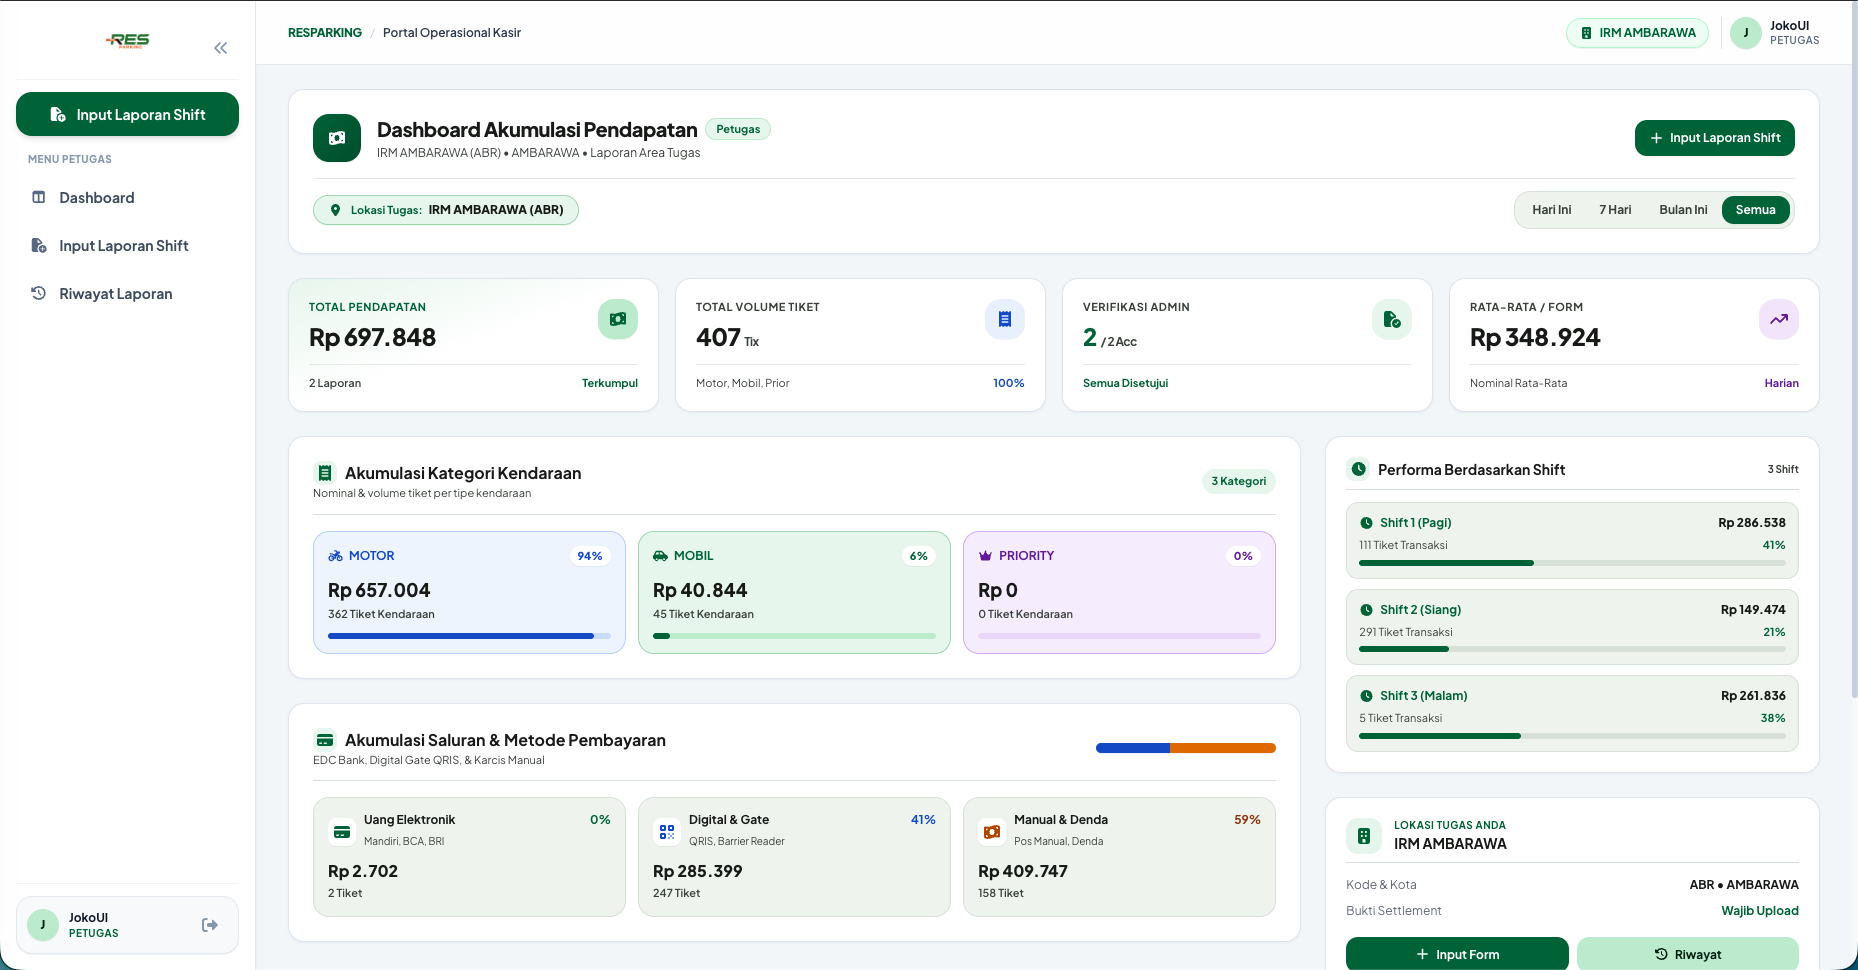Select the 7 Hari filter
The image size is (1858, 970).
[1615, 210]
